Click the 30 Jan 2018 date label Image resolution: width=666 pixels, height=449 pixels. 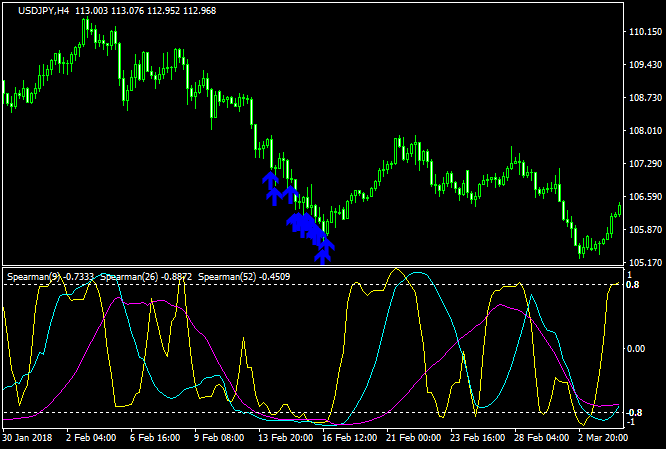point(28,438)
